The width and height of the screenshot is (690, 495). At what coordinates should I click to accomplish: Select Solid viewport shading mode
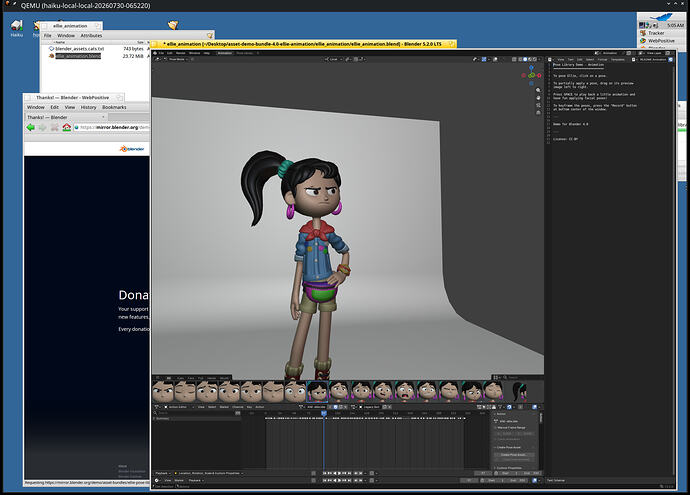pyautogui.click(x=525, y=59)
